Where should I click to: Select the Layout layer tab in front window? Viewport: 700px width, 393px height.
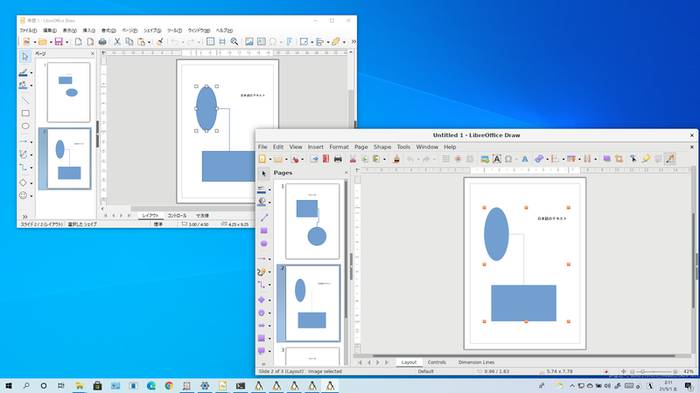pos(408,362)
